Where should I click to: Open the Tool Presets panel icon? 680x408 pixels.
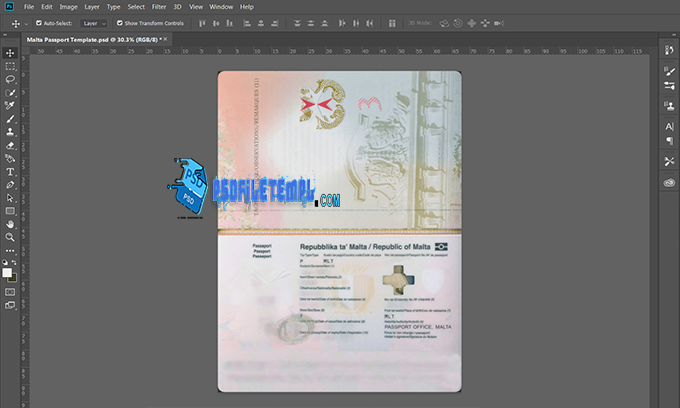point(669,161)
